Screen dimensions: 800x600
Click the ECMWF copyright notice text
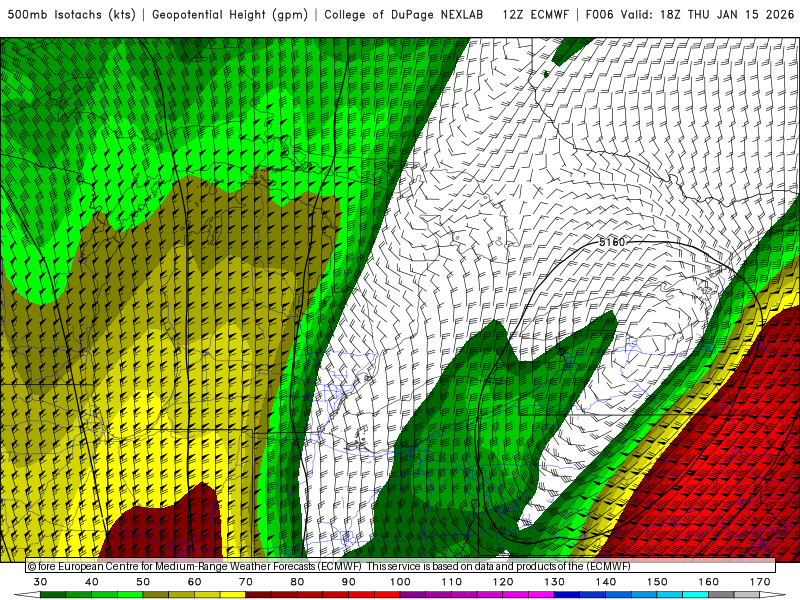pos(329,566)
